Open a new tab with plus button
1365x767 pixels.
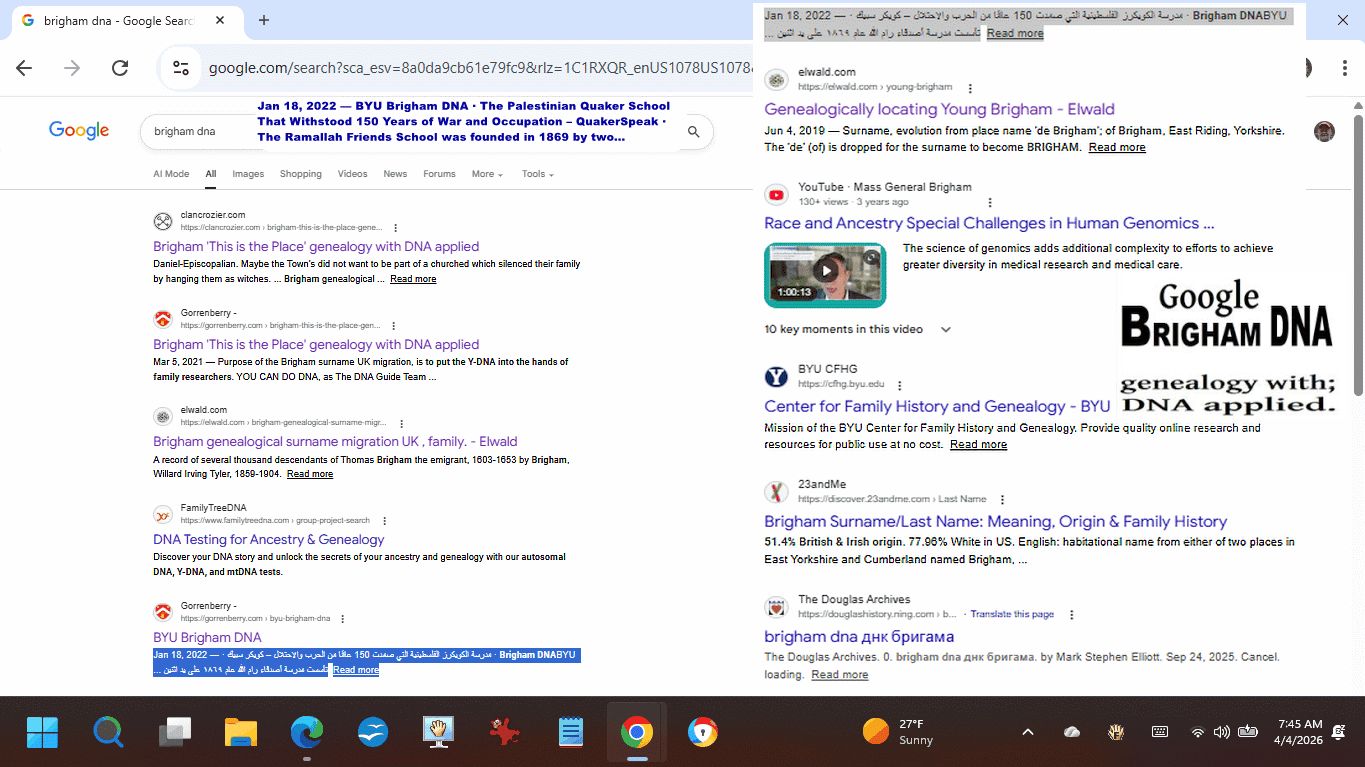pos(264,20)
